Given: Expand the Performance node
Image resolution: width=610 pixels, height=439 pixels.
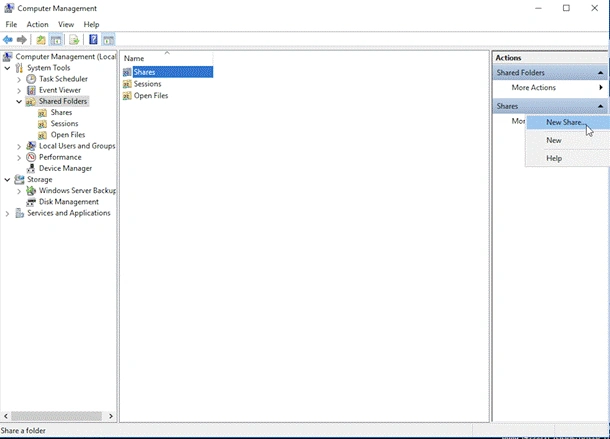Looking at the screenshot, I should [19, 158].
